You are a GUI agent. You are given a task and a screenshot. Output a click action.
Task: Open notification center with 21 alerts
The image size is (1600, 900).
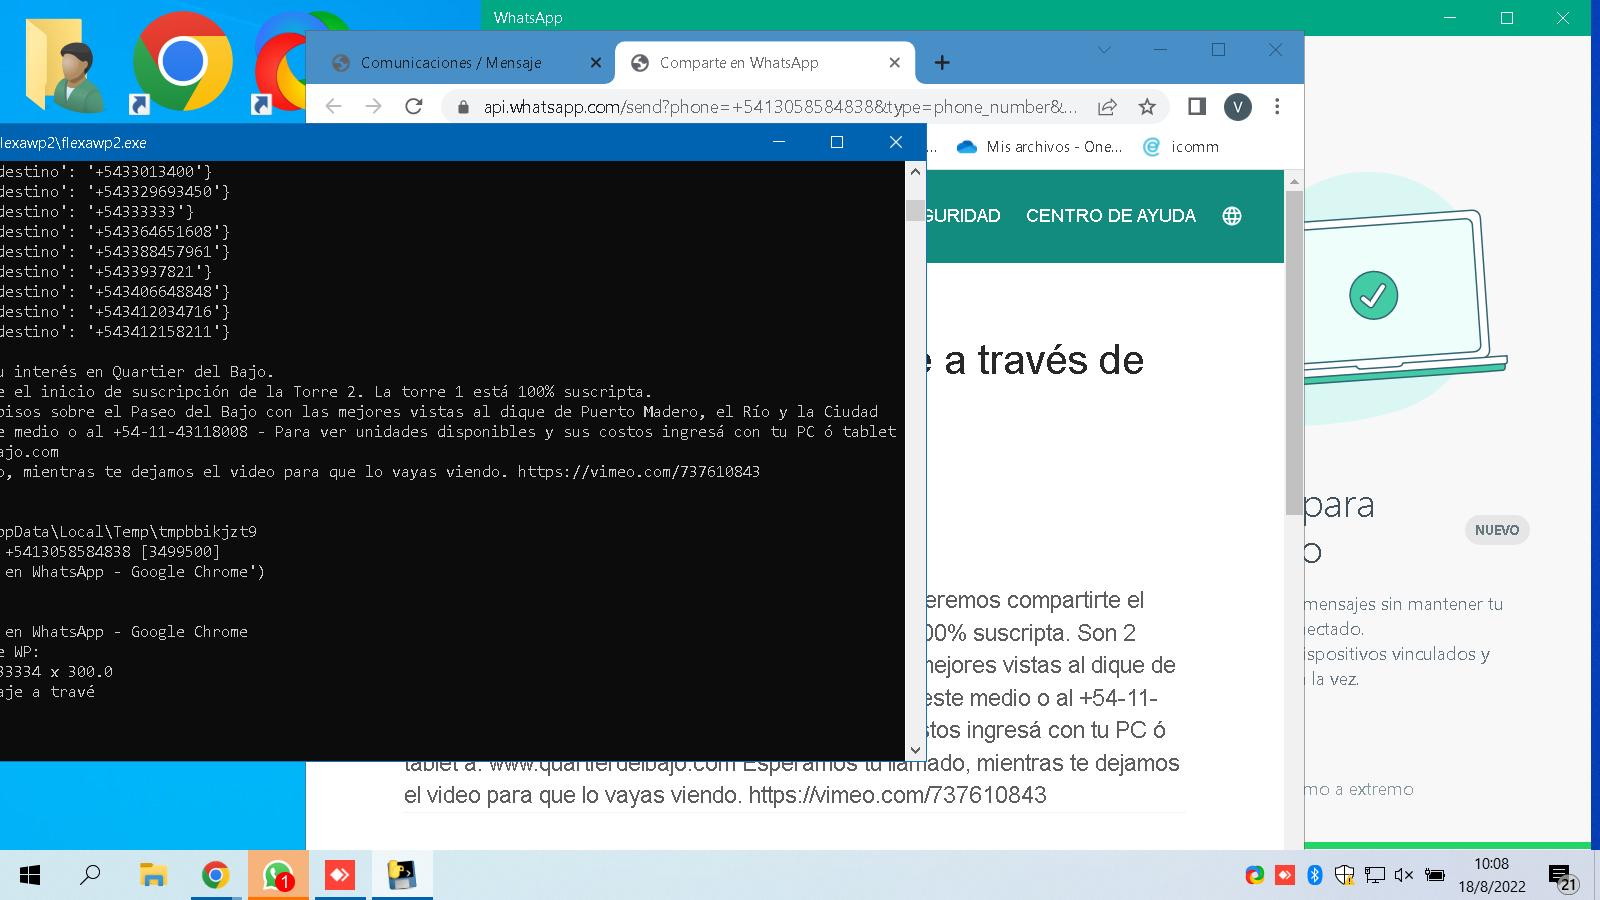1562,877
